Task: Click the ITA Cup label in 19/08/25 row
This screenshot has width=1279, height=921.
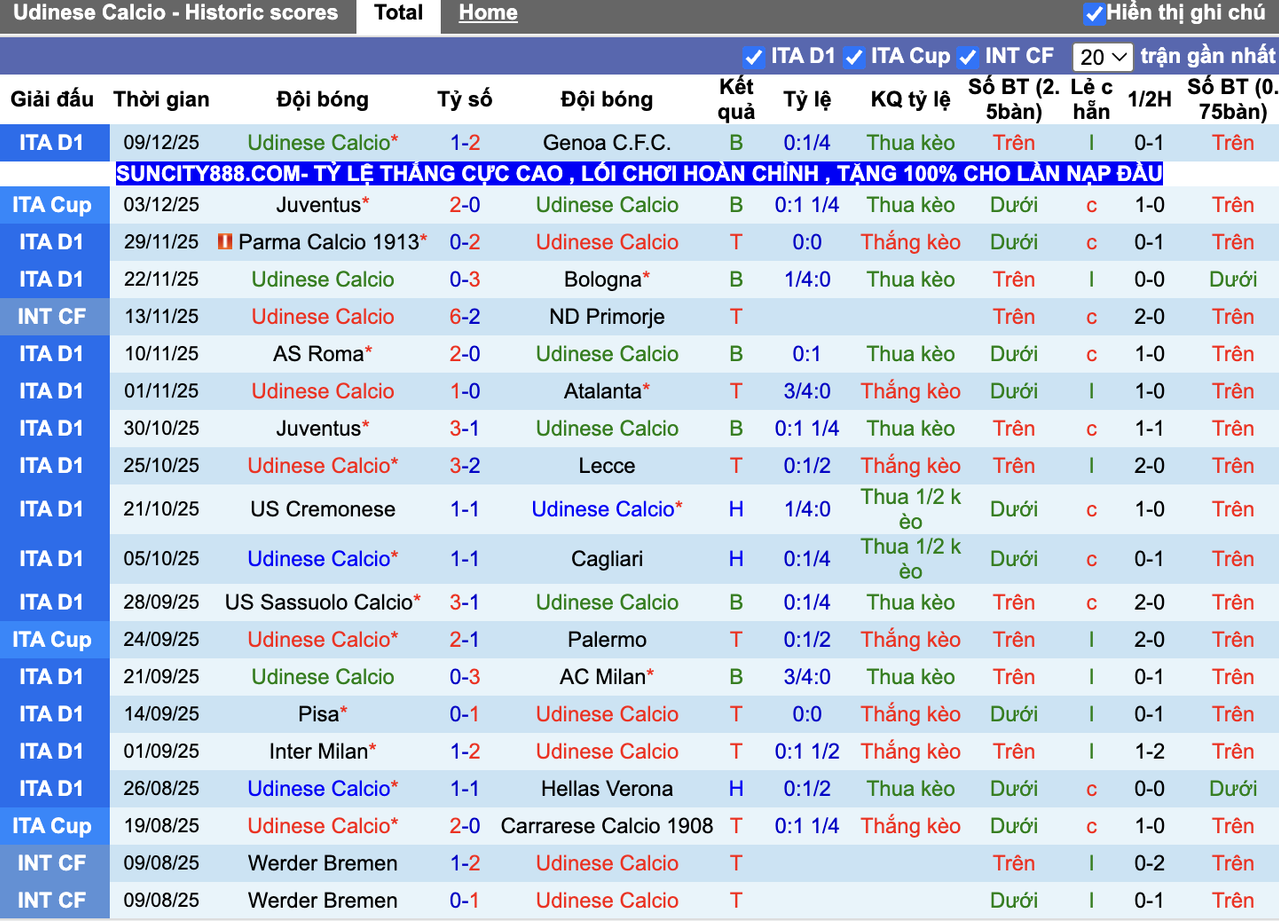Action: [51, 826]
